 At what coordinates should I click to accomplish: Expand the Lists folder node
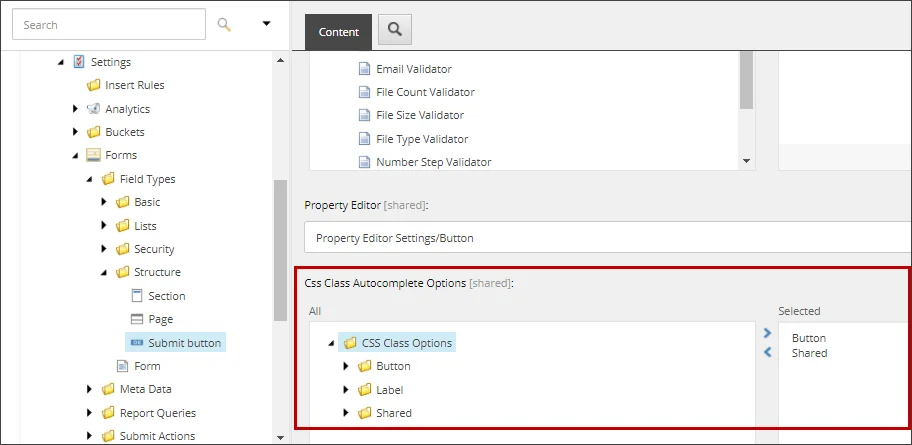[x=104, y=225]
